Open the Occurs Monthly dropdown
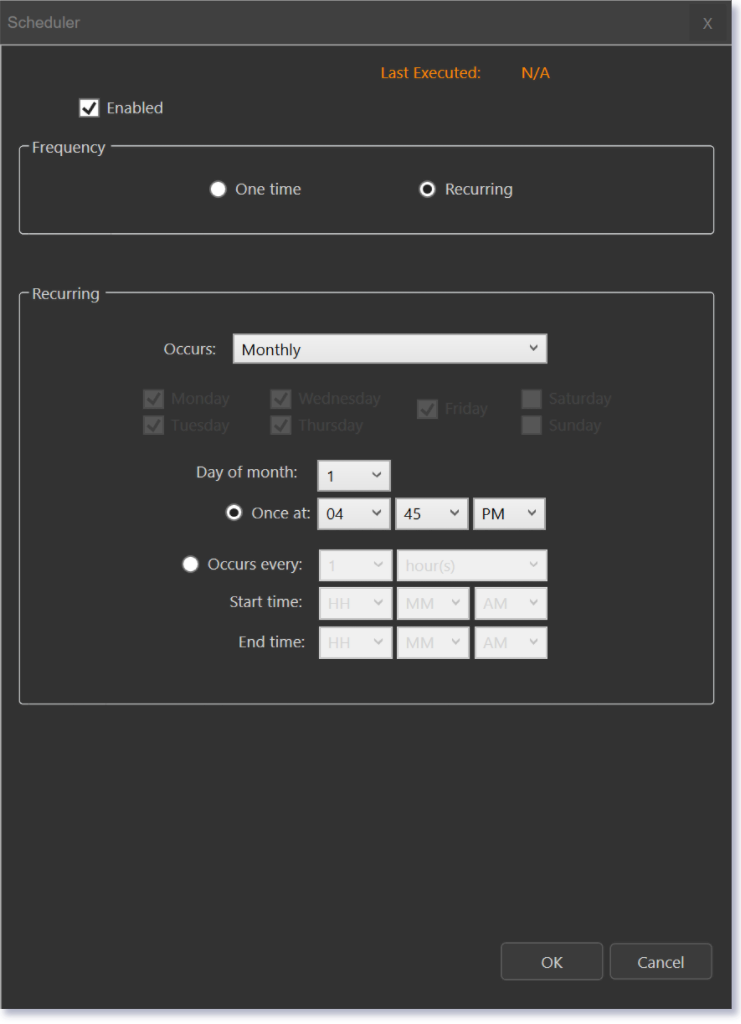This screenshot has width=741, height=1024. (390, 349)
